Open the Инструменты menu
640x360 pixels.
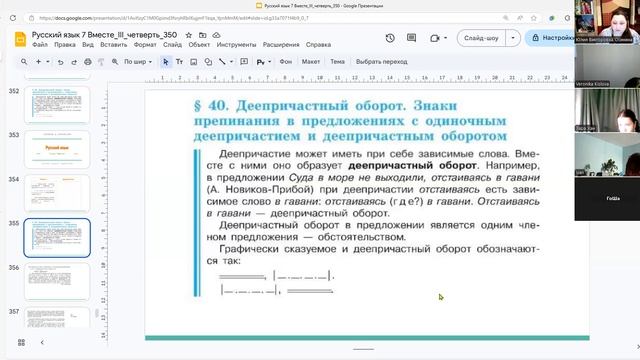[236, 44]
